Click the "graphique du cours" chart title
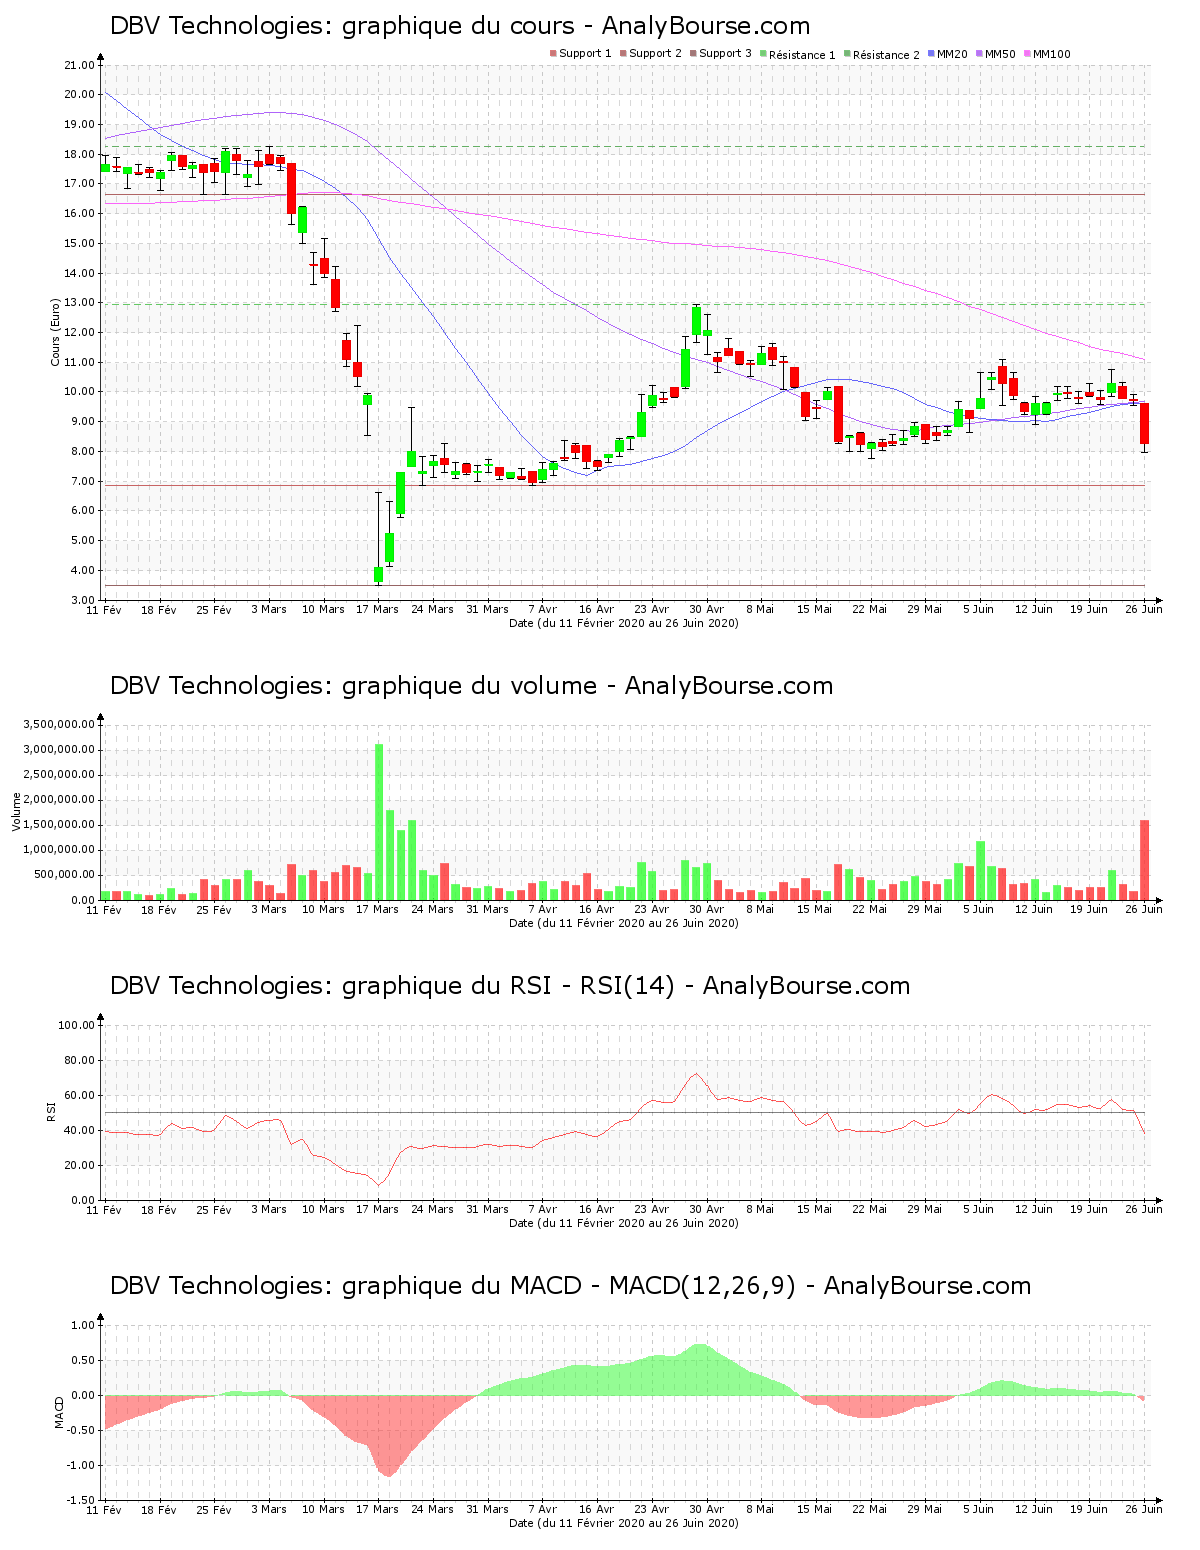 (x=460, y=26)
